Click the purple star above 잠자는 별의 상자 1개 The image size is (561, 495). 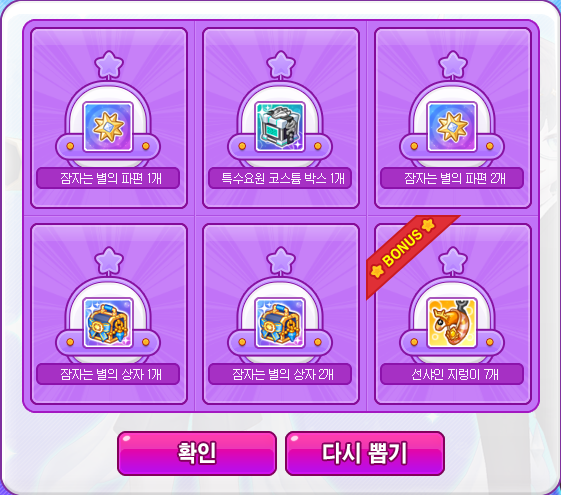(x=109, y=260)
